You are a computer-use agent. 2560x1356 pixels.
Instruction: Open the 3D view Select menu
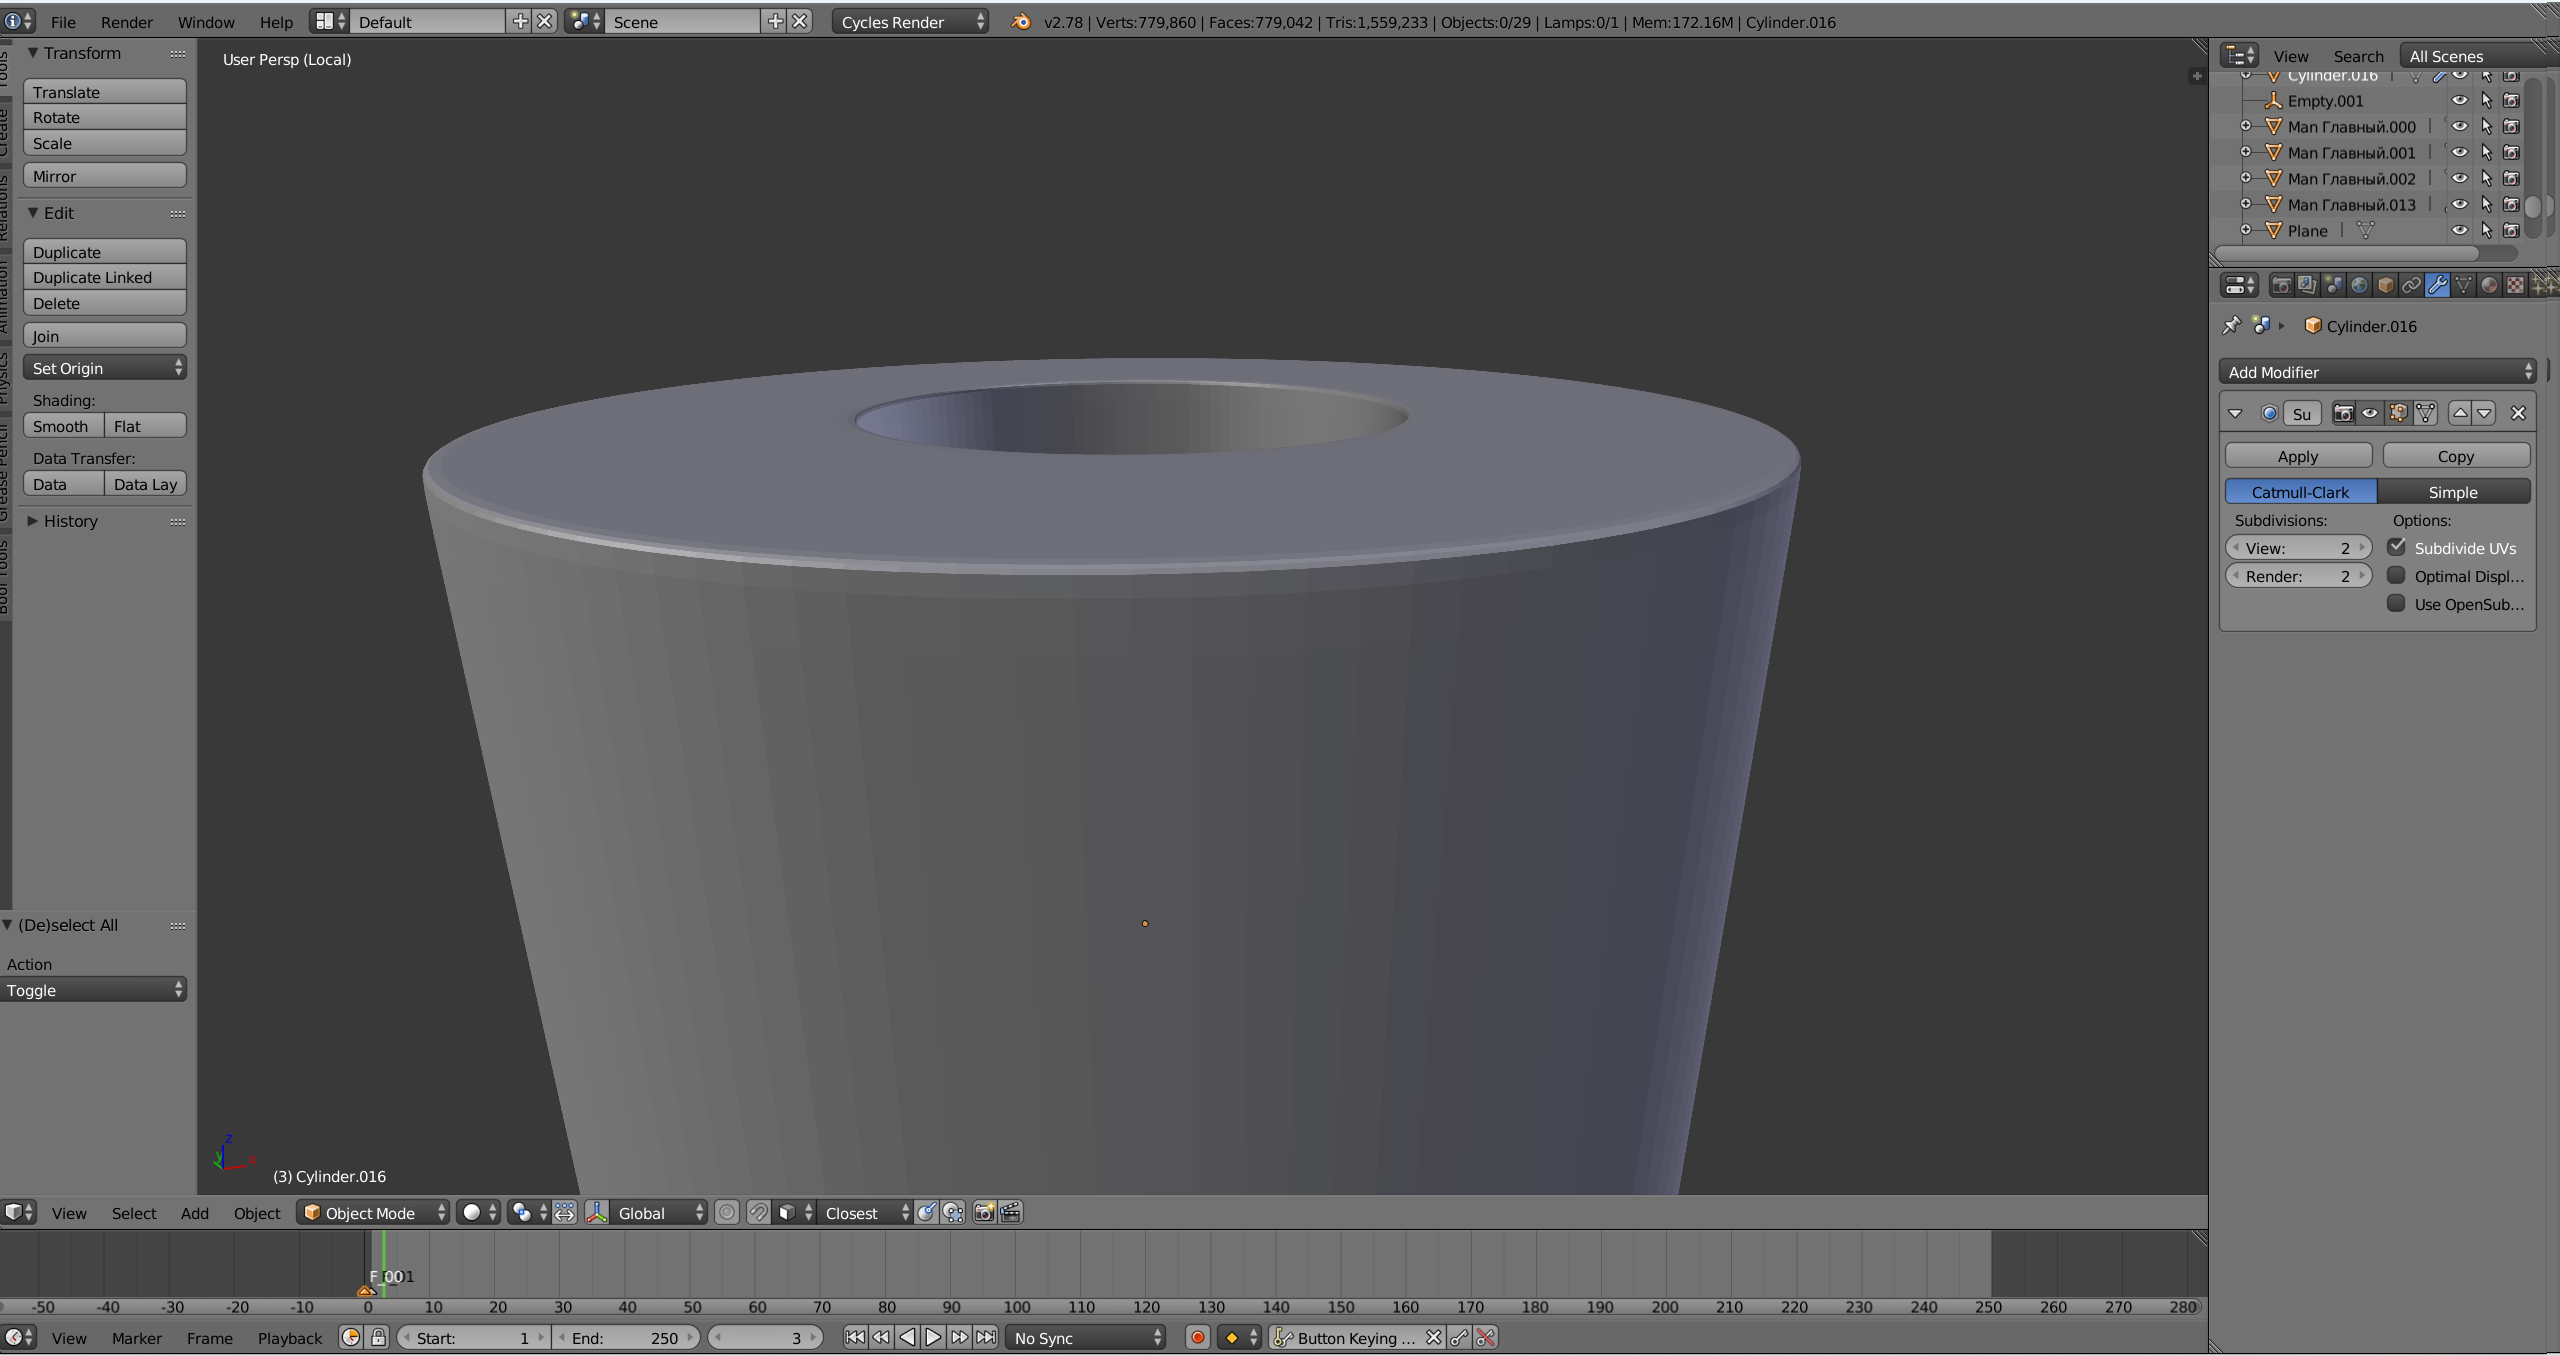133,1213
